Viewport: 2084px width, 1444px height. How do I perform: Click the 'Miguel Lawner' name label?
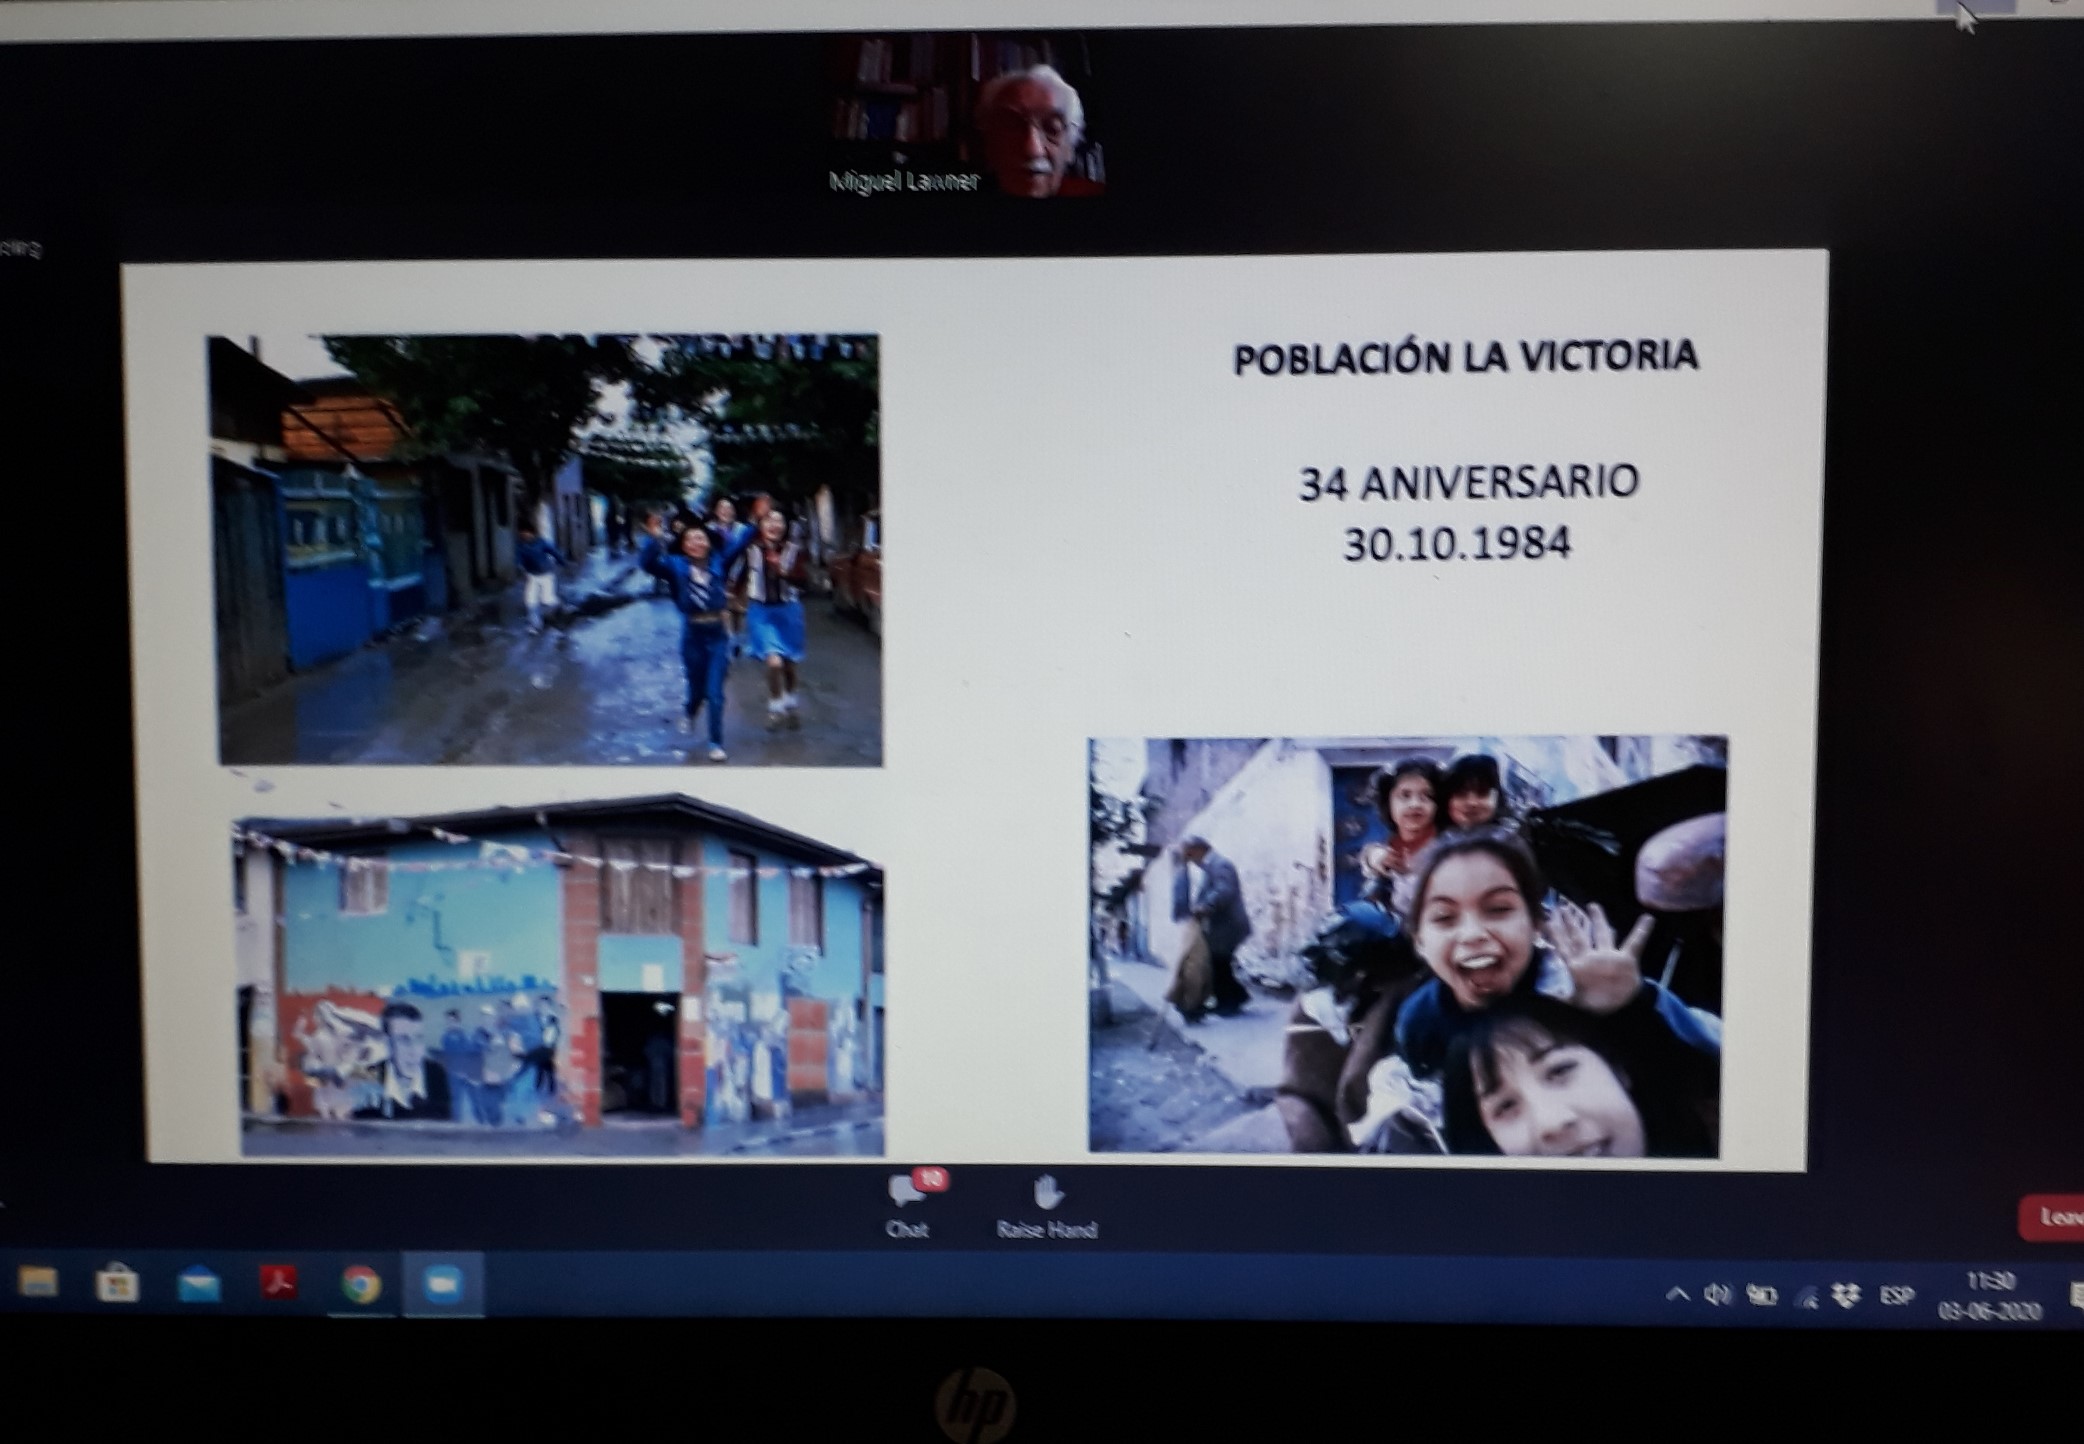[904, 181]
